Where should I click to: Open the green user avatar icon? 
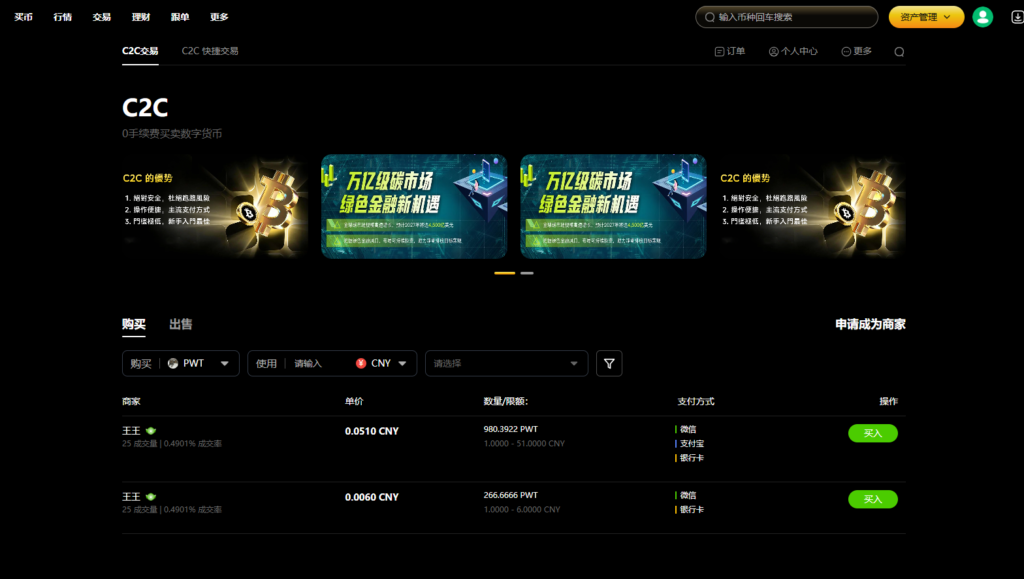point(982,16)
